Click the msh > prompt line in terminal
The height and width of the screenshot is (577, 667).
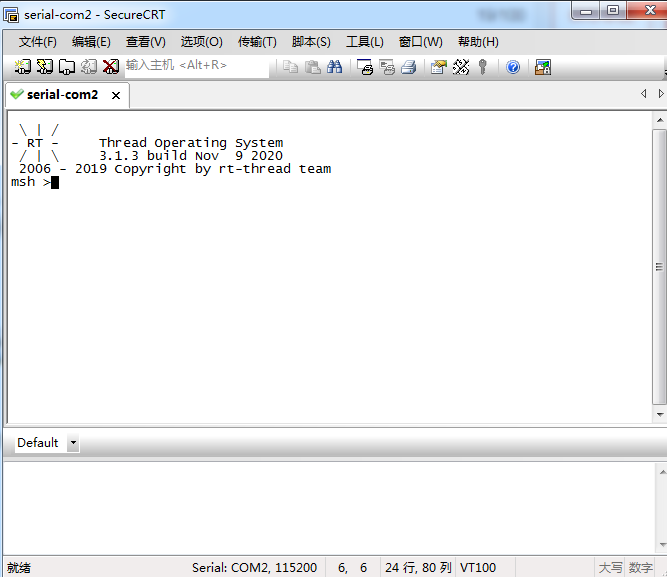coord(35,182)
